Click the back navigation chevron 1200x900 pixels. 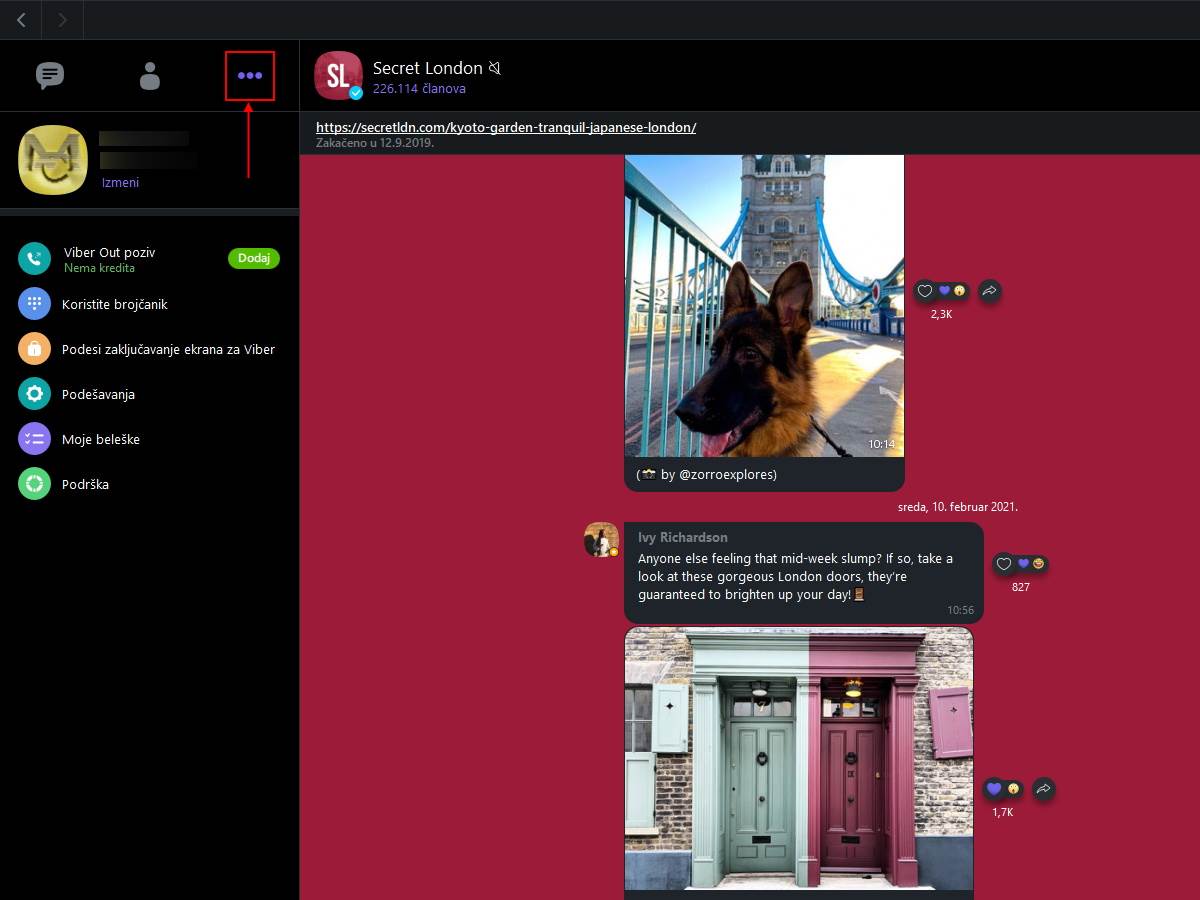pyautogui.click(x=20, y=19)
